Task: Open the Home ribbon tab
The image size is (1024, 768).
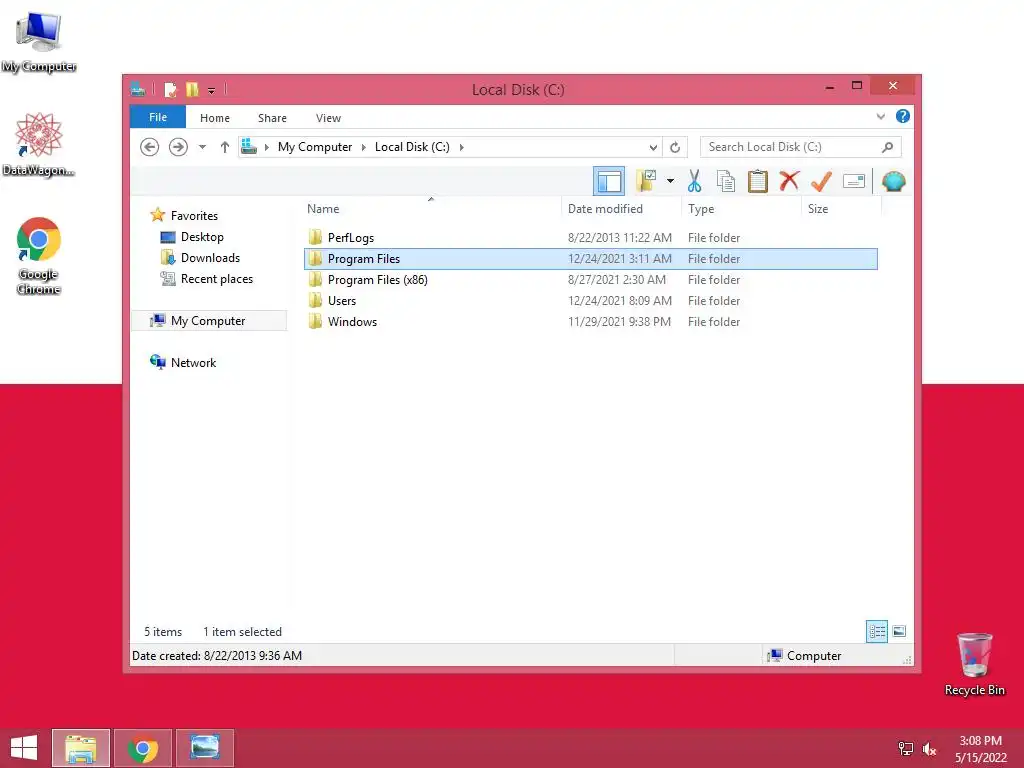Action: pyautogui.click(x=215, y=118)
